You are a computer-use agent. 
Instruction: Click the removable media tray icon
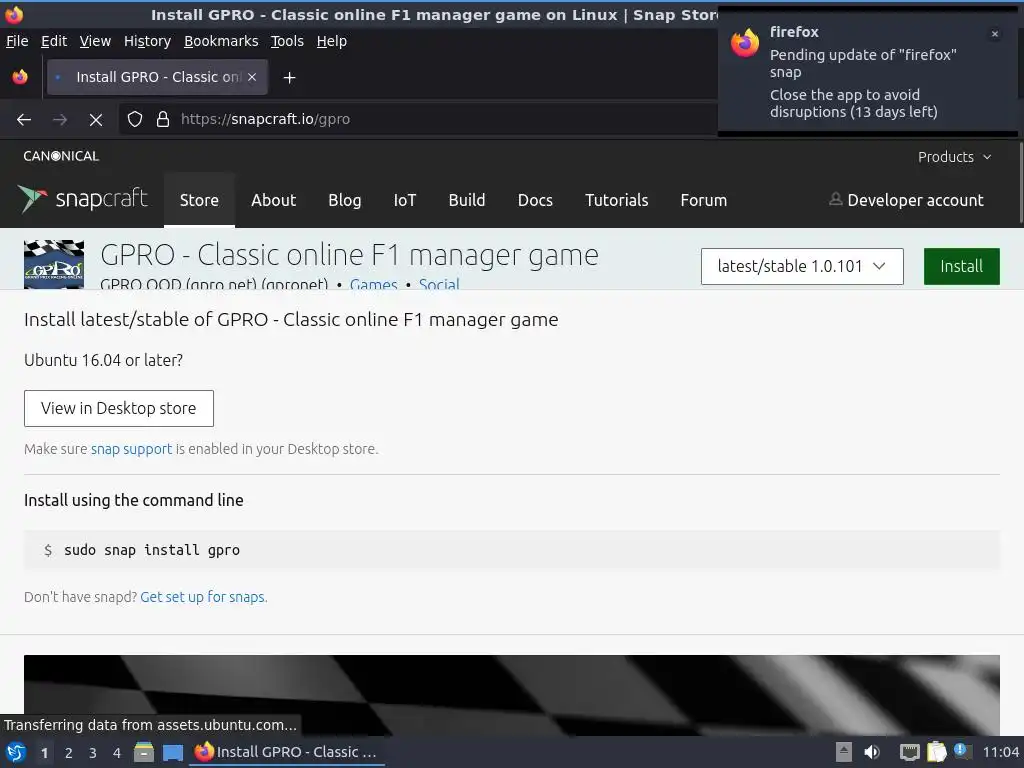point(844,752)
